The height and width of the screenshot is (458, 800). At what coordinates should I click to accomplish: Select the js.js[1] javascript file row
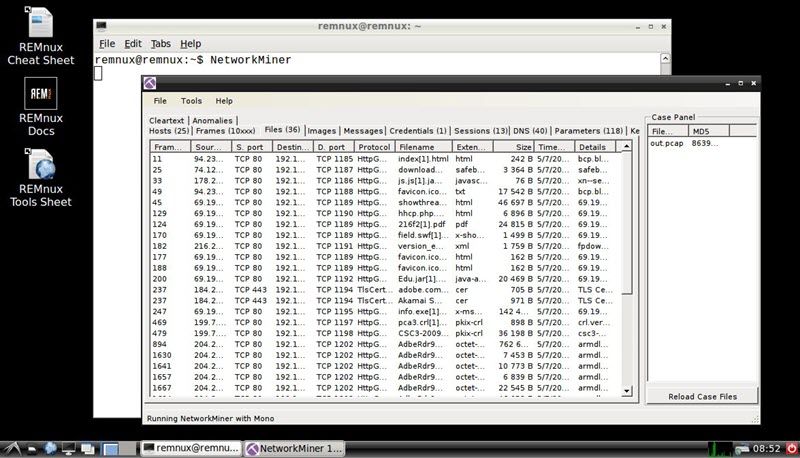click(x=385, y=181)
